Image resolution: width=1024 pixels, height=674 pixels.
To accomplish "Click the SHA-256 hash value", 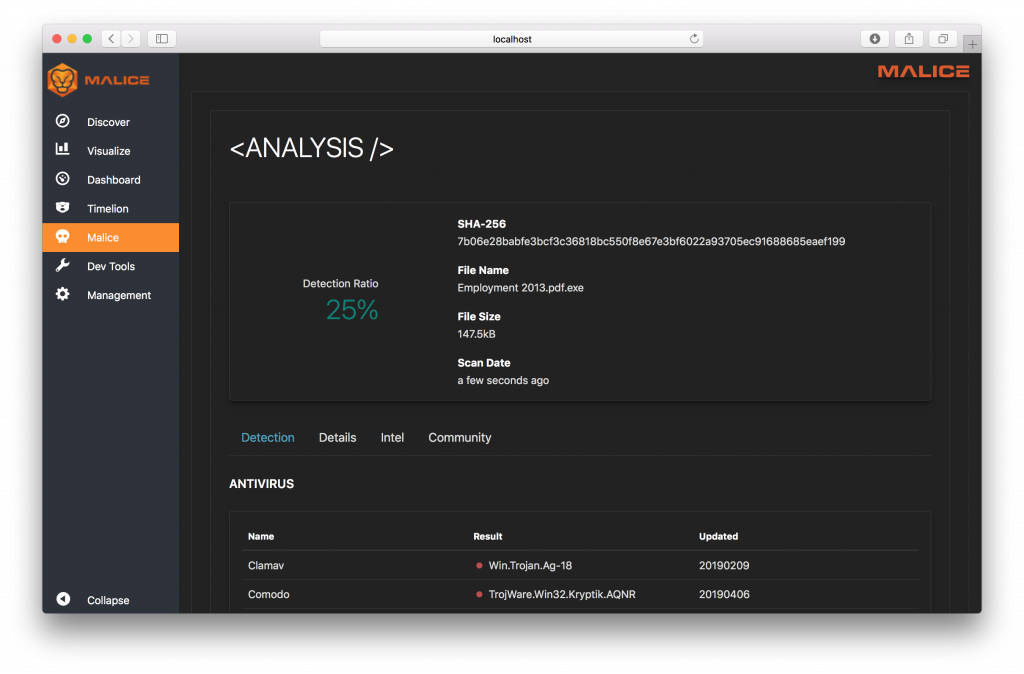I will [651, 242].
